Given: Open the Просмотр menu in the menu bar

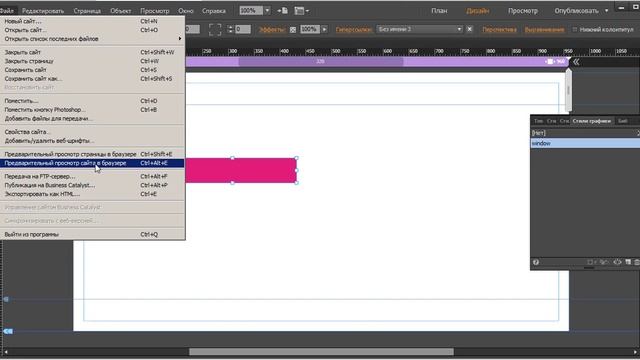Looking at the screenshot, I should click(x=154, y=11).
